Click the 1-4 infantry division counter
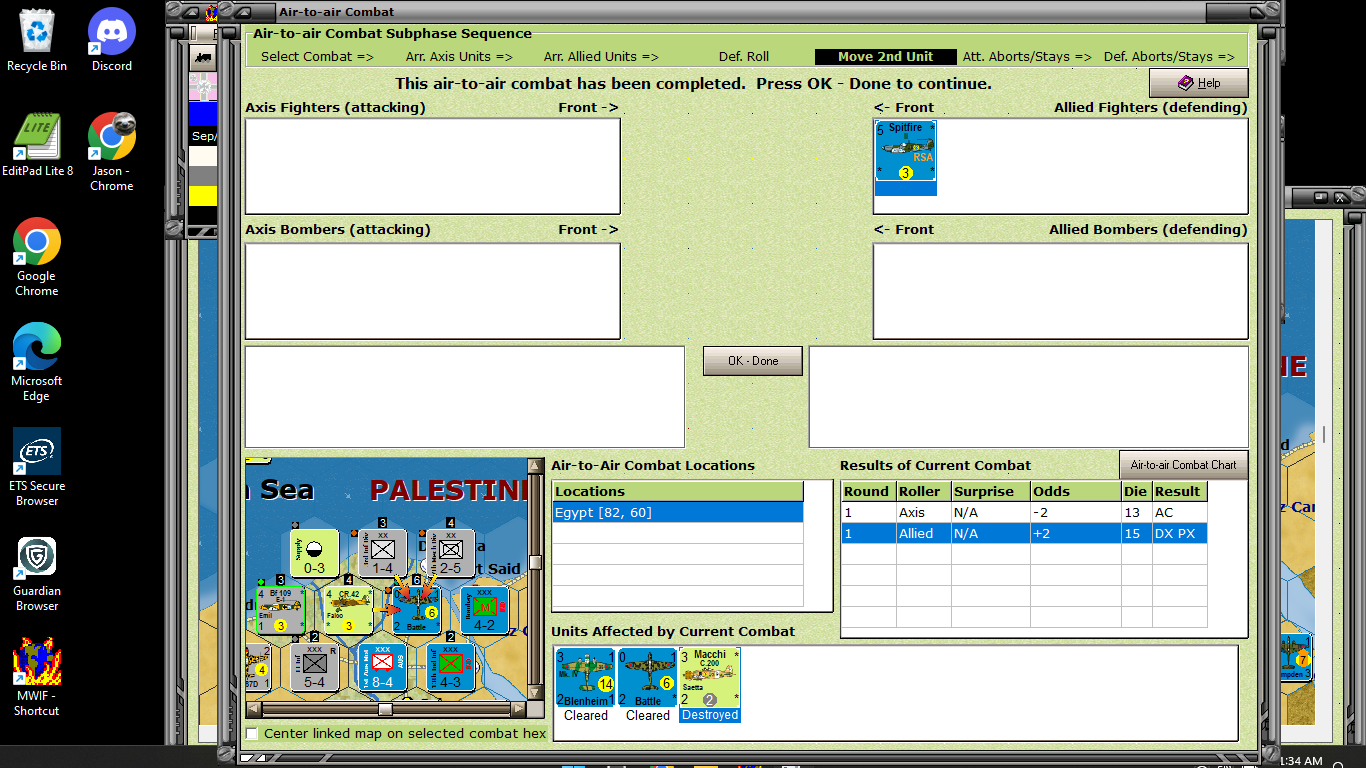This screenshot has width=1366, height=768. tap(383, 553)
